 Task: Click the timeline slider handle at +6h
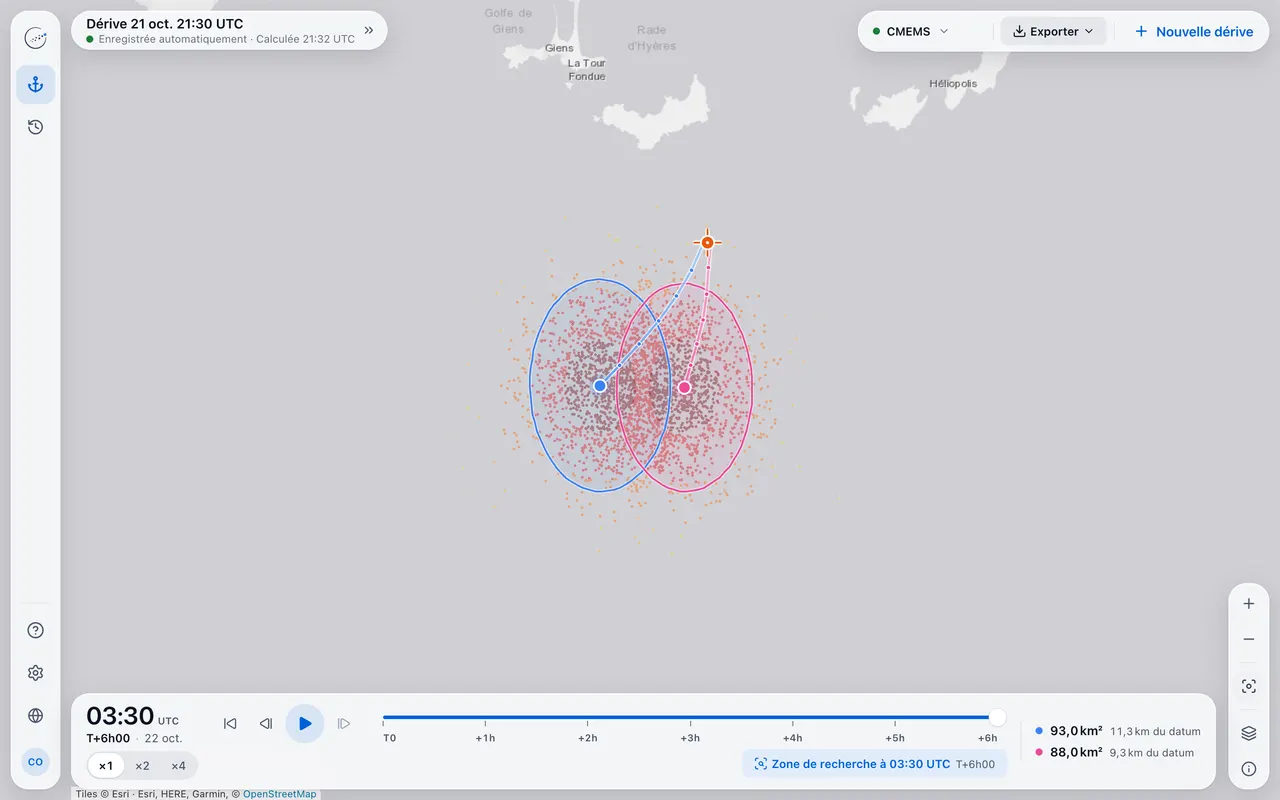(x=997, y=717)
